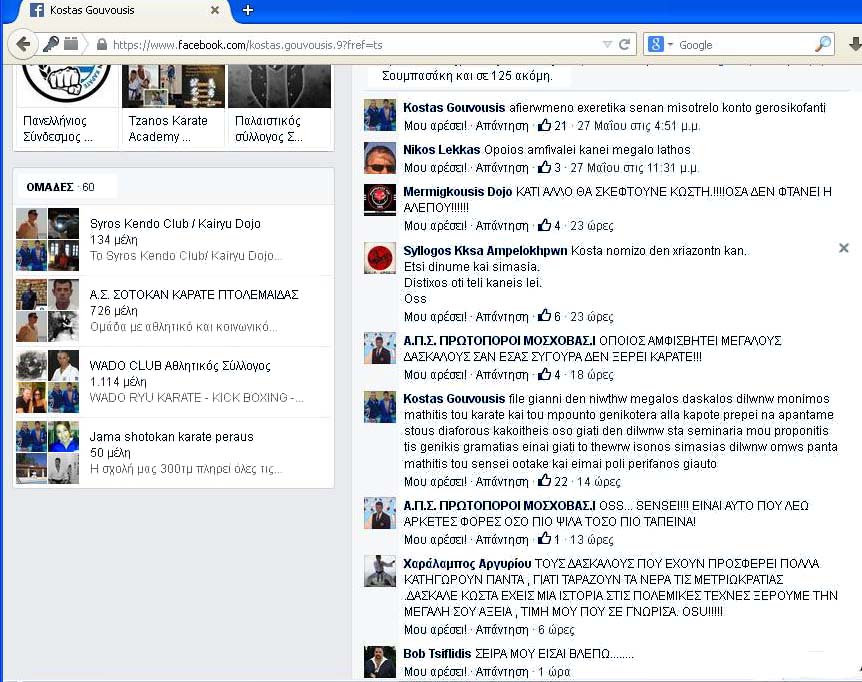Click the search magnifier icon in Google box
This screenshot has width=862, height=682.
(822, 45)
